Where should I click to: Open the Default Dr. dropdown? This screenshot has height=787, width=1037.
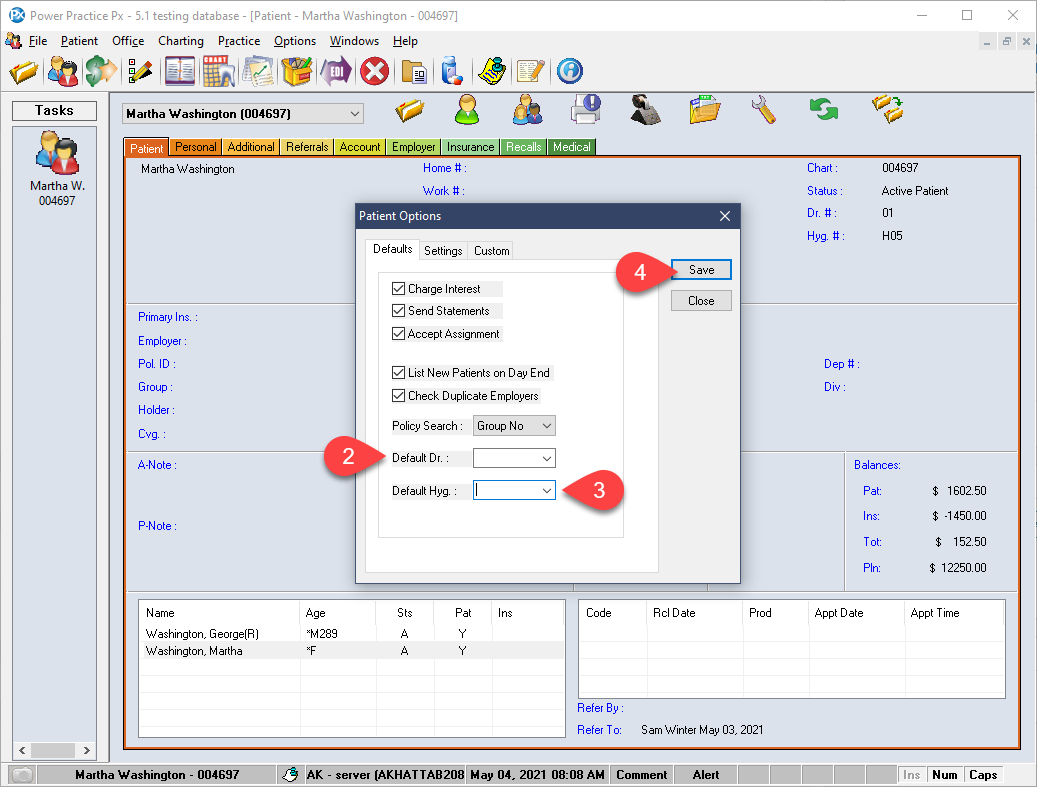(x=514, y=458)
